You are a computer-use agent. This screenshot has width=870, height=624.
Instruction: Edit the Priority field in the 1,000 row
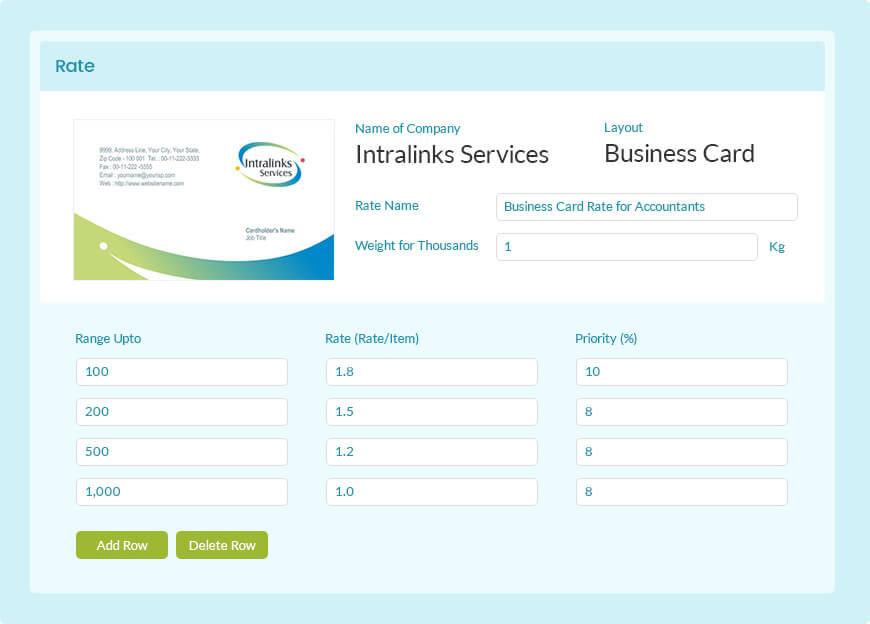pos(682,491)
